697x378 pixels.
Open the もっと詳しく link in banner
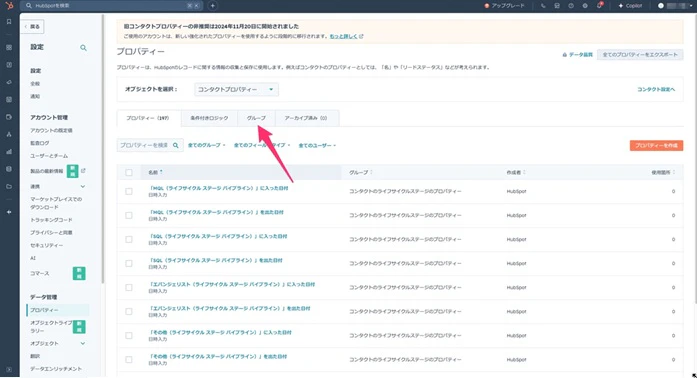point(343,36)
